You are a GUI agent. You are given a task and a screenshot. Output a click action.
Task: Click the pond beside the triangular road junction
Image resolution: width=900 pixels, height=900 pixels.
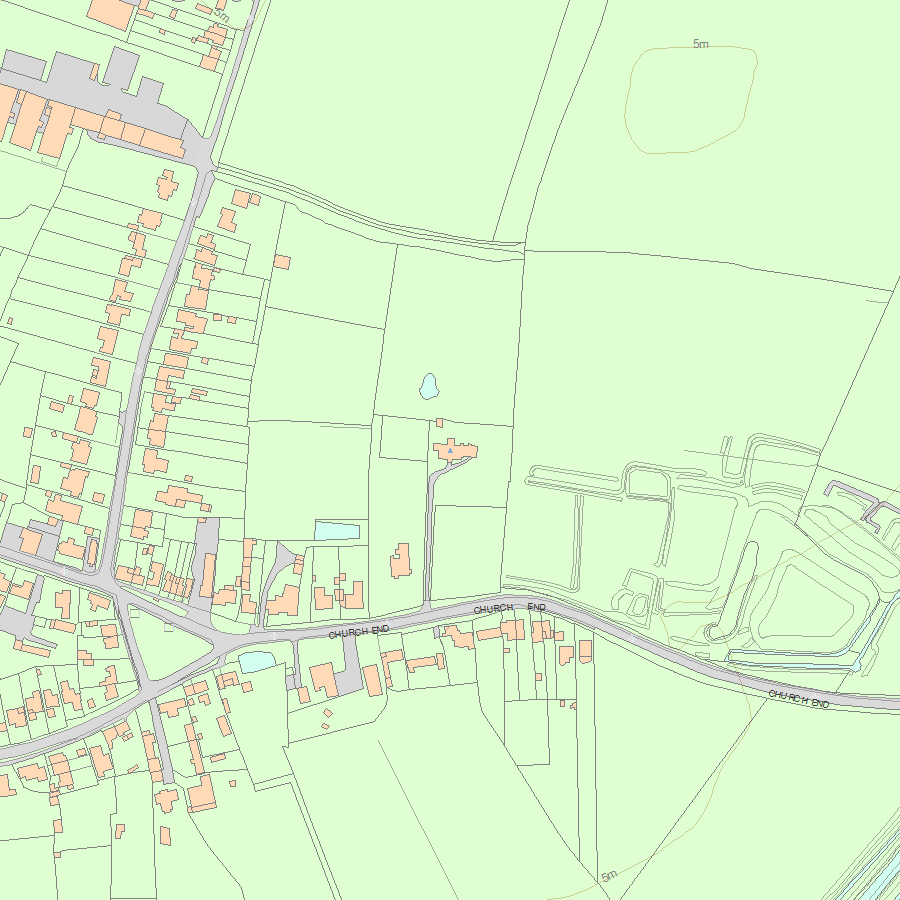point(257,662)
